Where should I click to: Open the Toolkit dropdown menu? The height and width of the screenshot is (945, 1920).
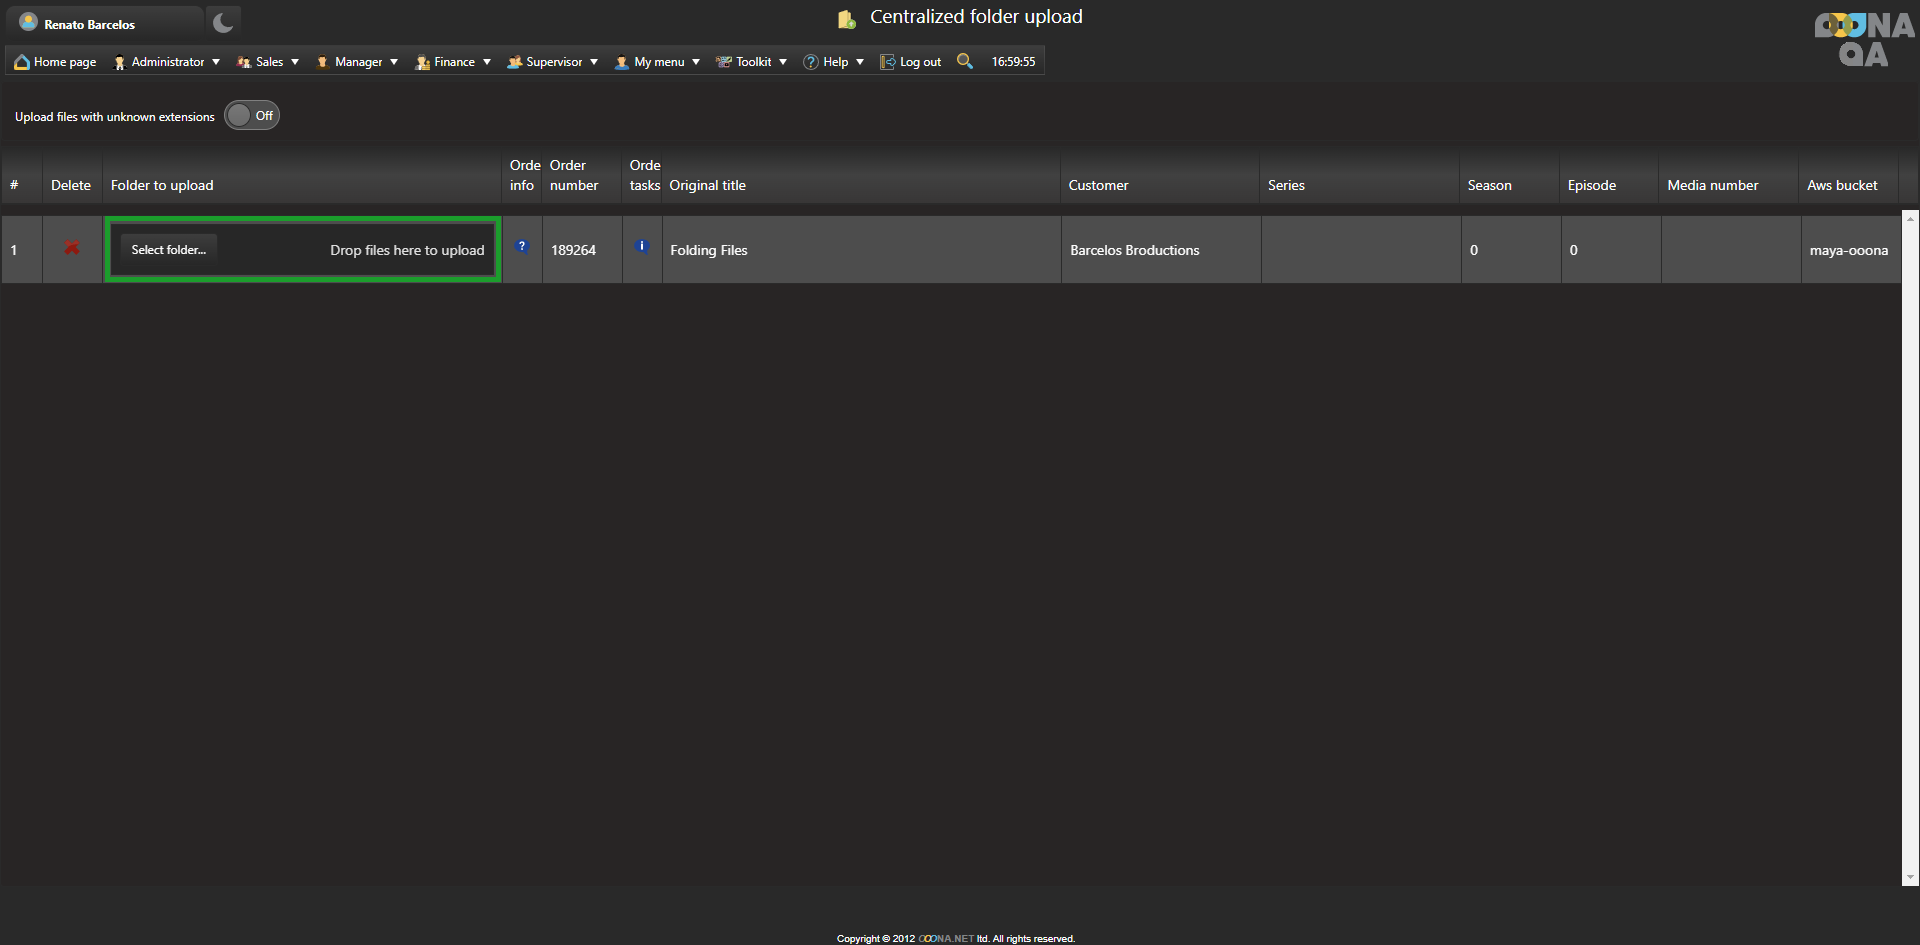[753, 62]
